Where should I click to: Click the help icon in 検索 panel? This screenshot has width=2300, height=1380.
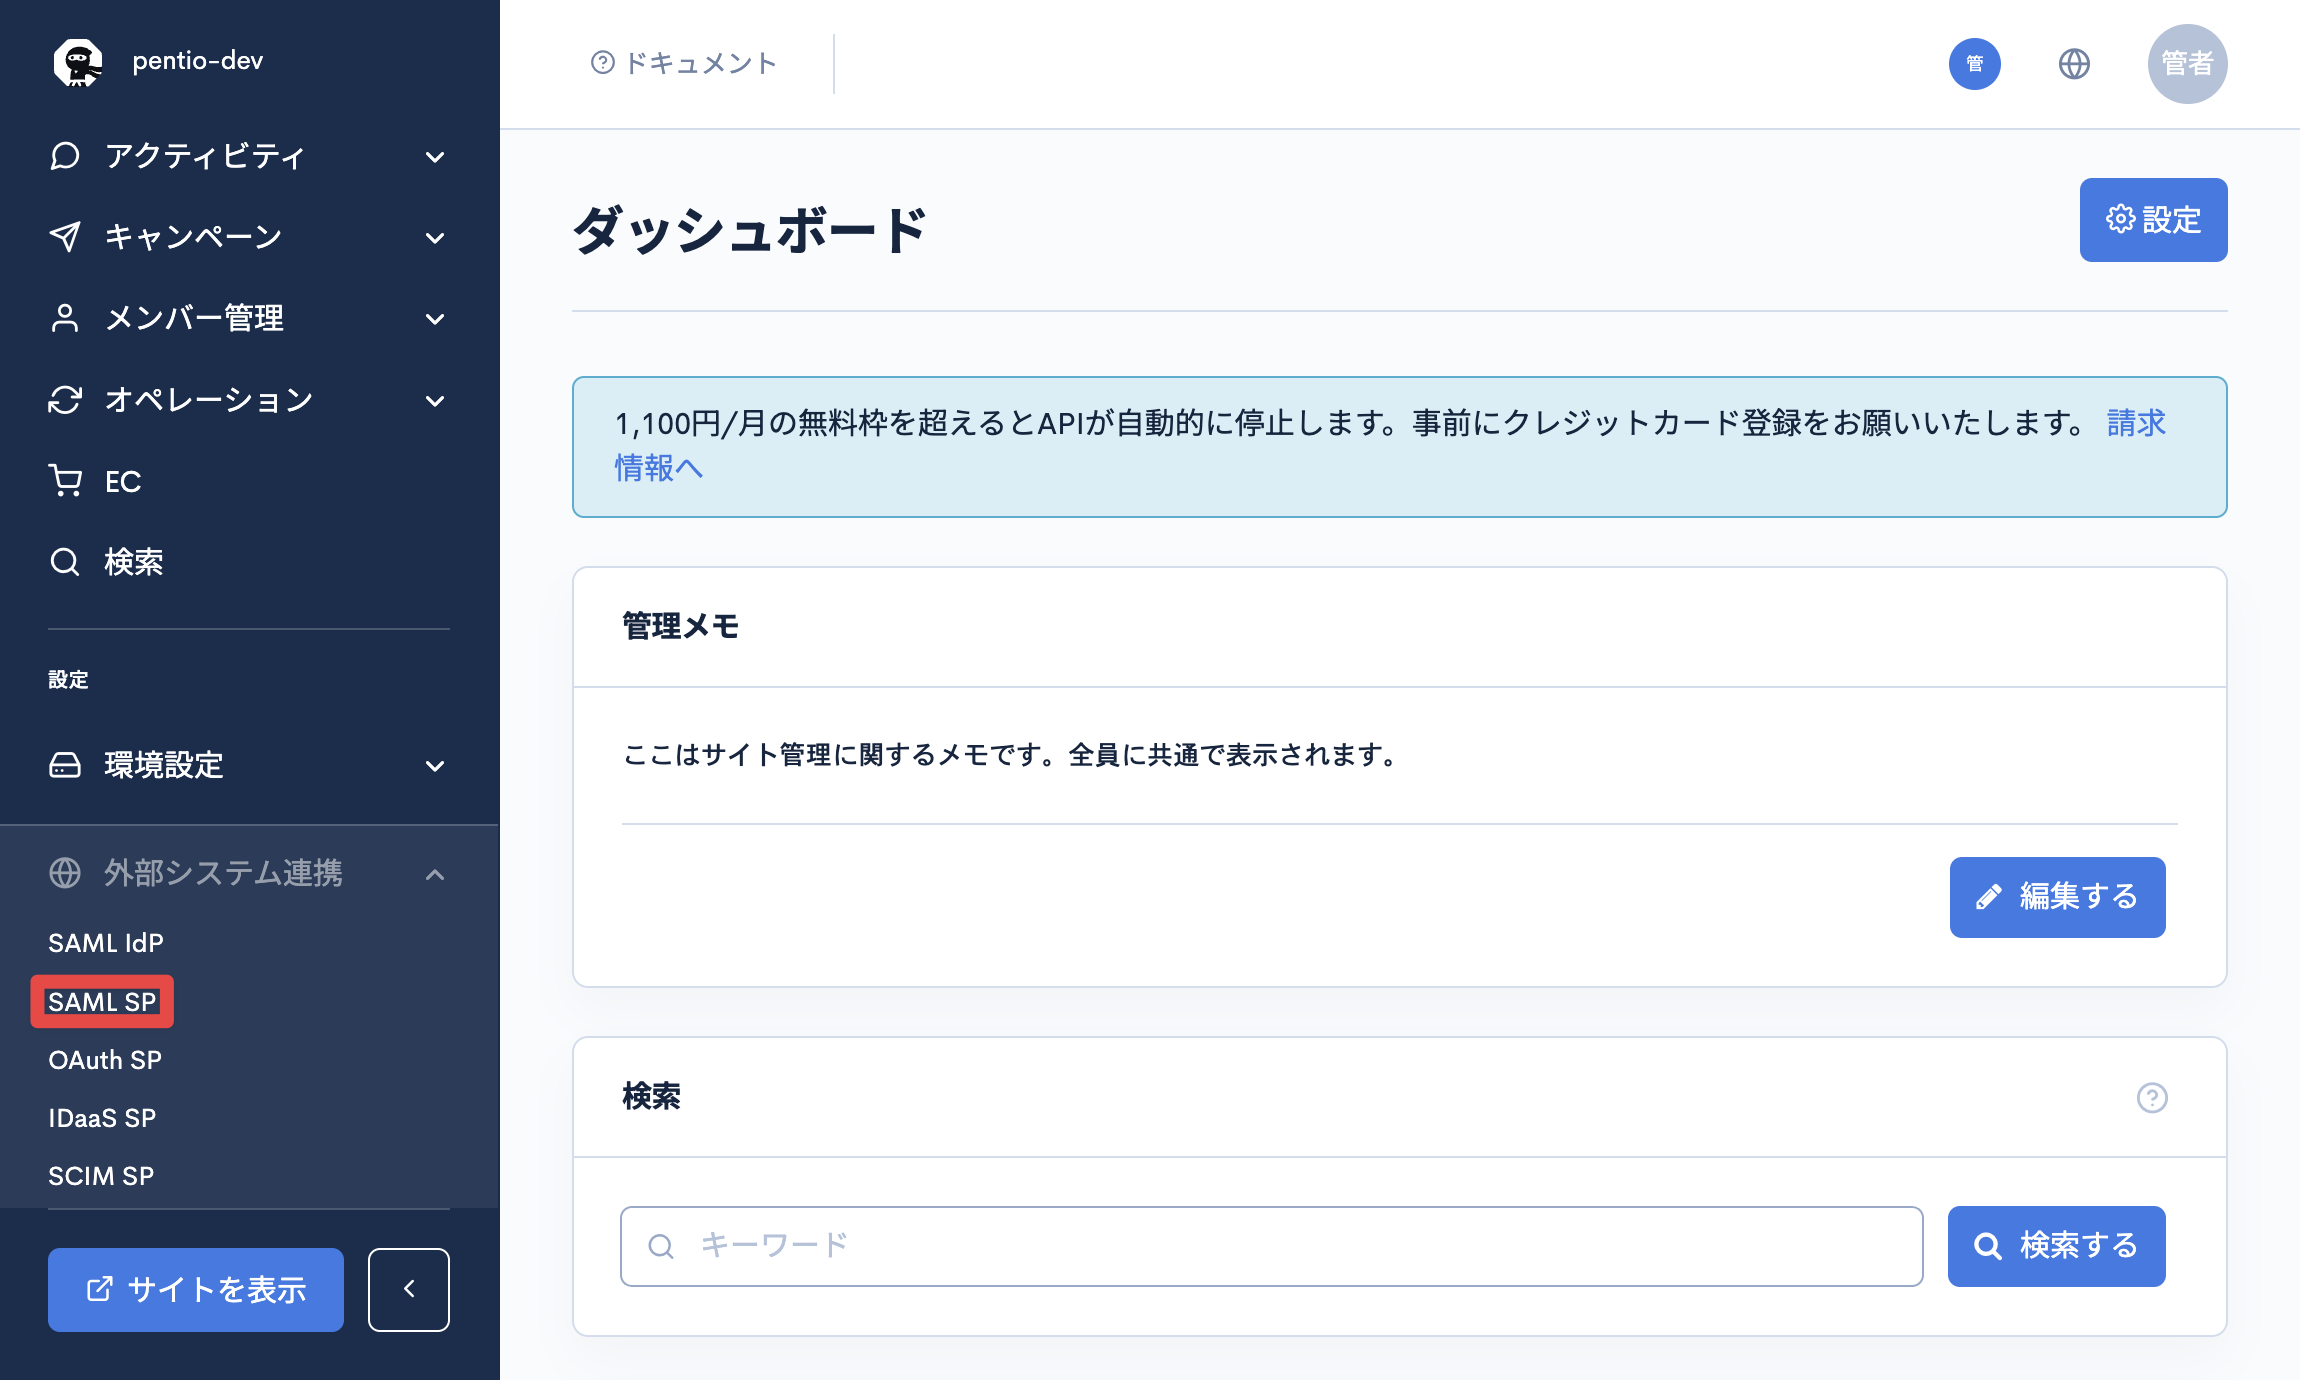(2152, 1098)
